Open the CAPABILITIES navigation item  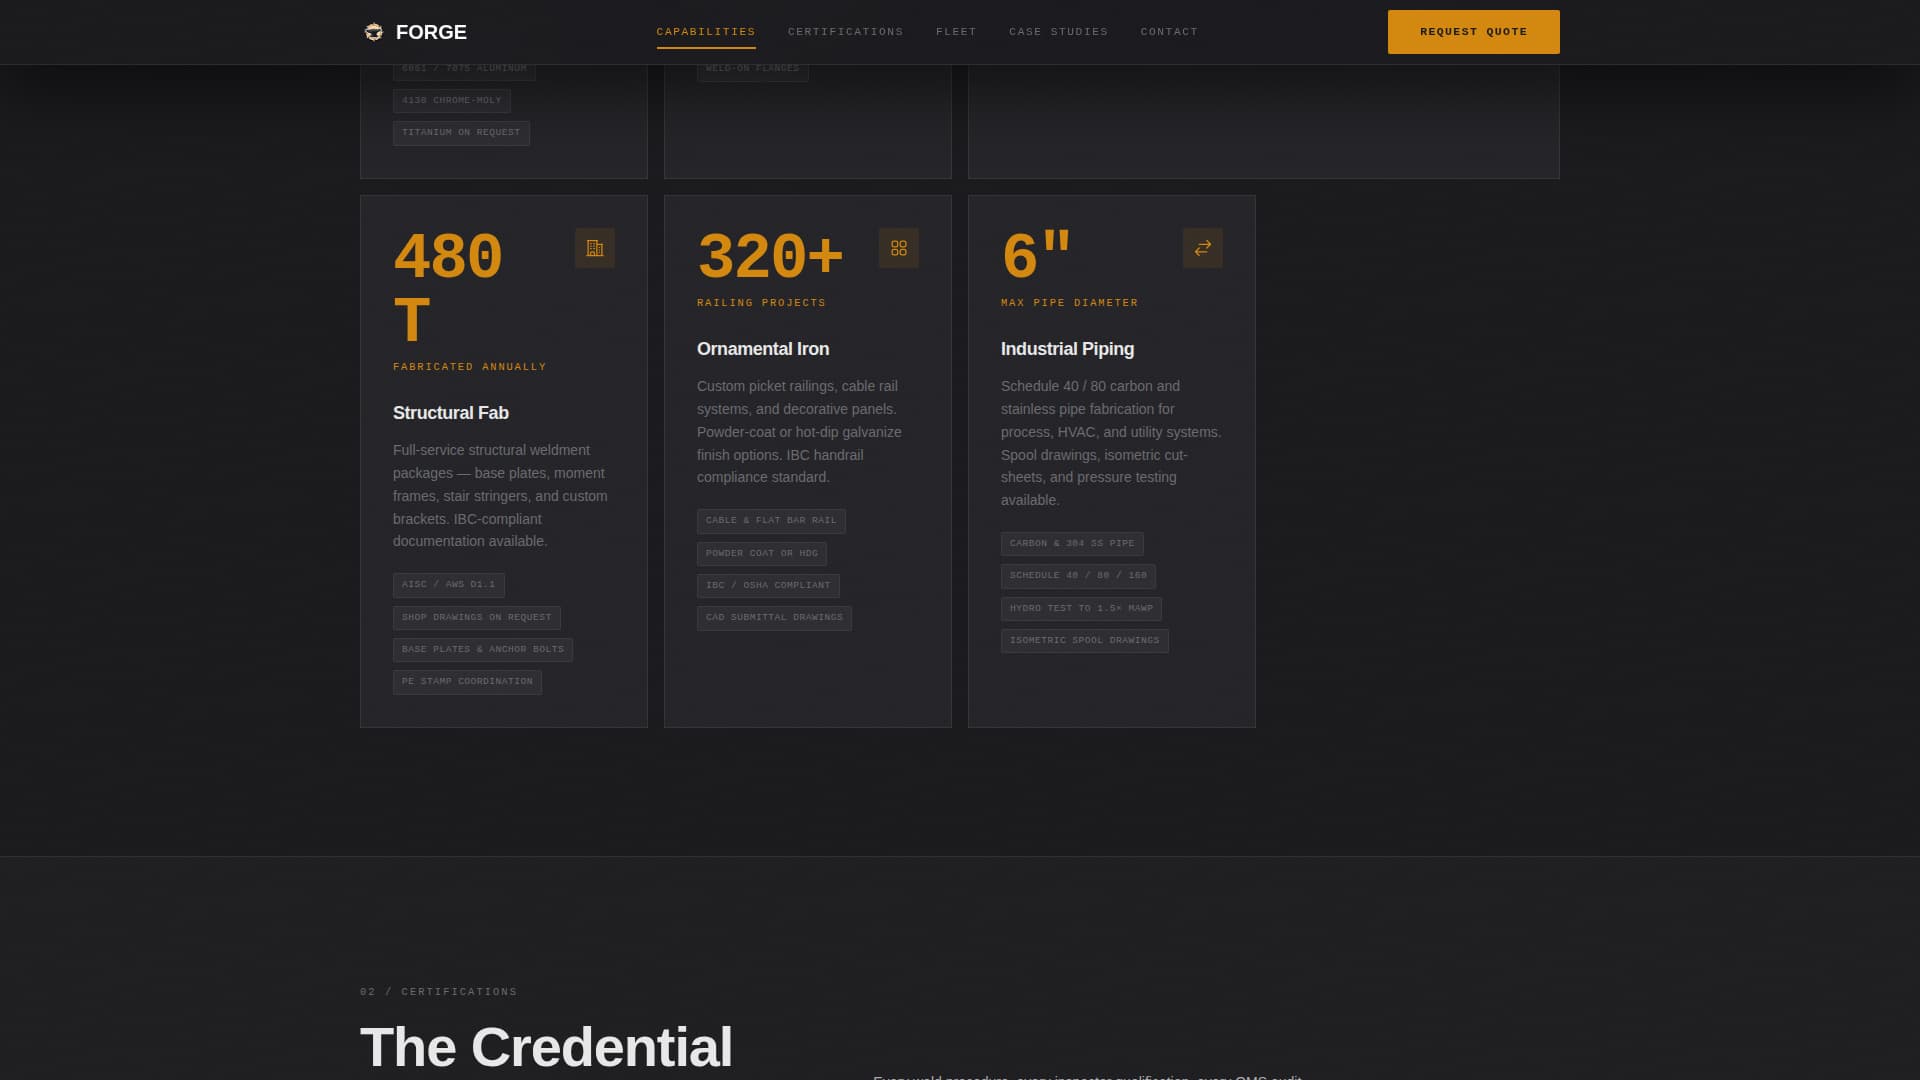[x=706, y=31]
